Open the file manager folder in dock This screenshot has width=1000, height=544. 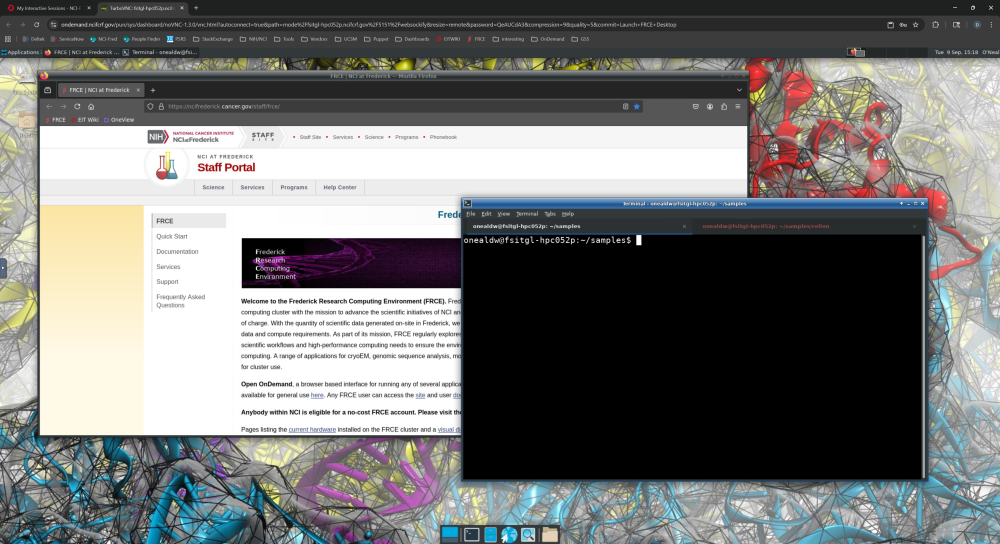click(549, 535)
